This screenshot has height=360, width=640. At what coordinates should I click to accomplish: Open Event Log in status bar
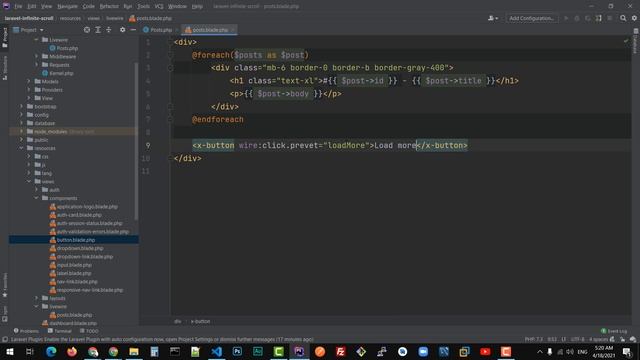tap(614, 331)
